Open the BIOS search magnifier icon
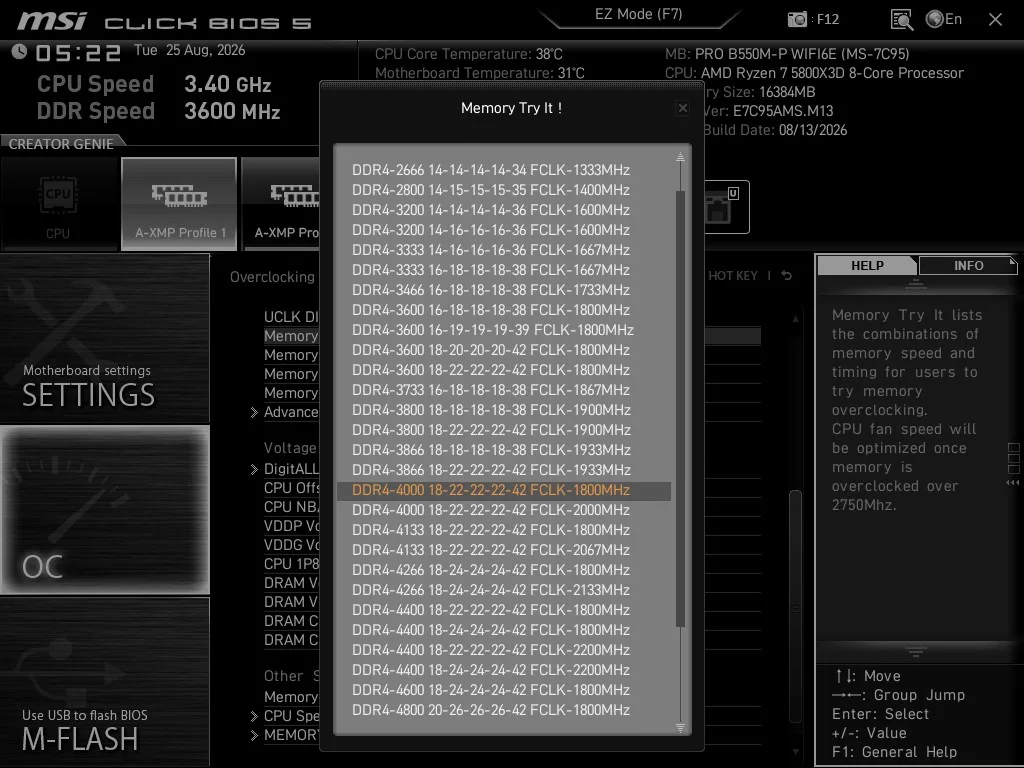 (x=901, y=20)
